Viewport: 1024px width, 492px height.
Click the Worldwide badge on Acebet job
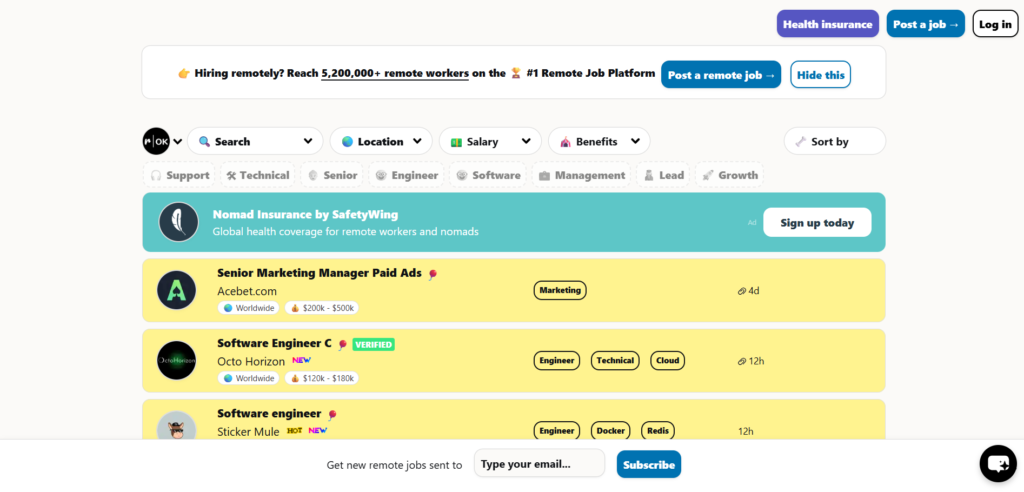(x=248, y=308)
